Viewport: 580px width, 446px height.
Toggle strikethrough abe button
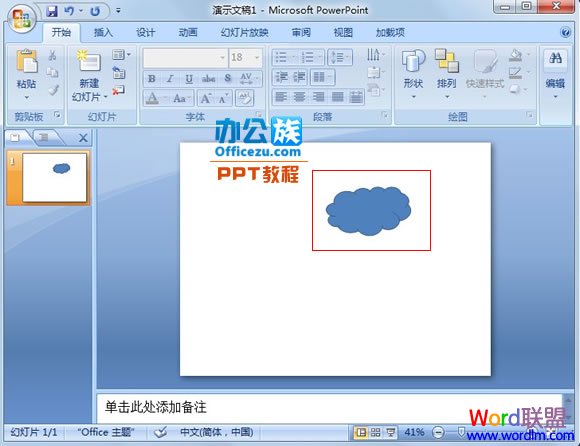(x=208, y=78)
